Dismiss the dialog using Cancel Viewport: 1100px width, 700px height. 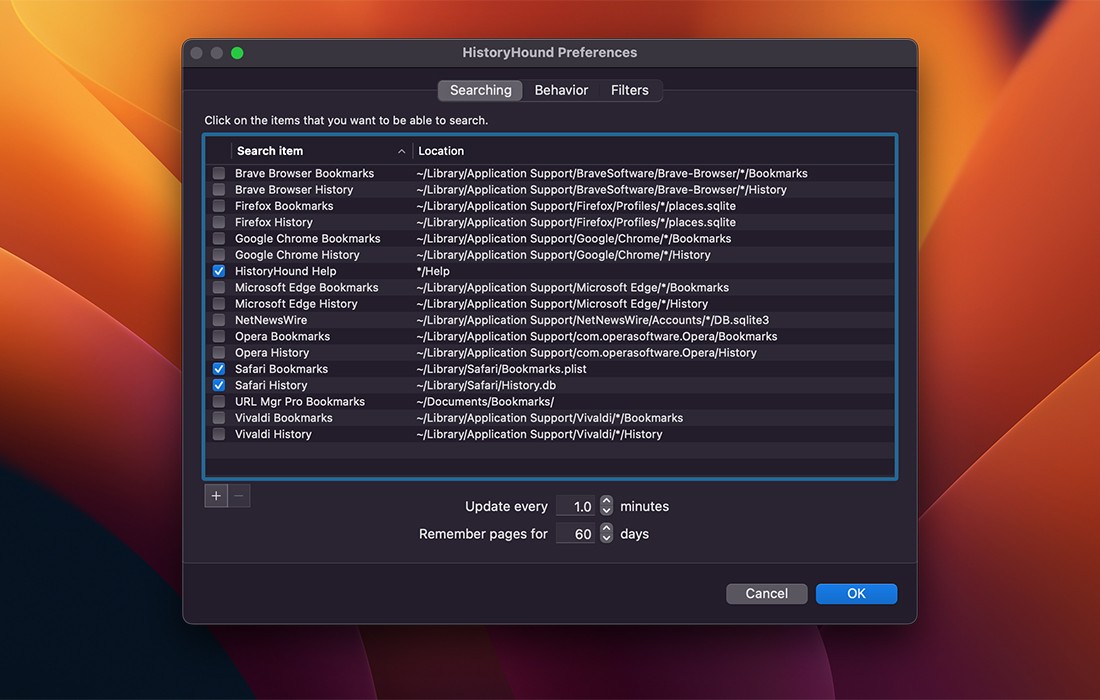766,593
